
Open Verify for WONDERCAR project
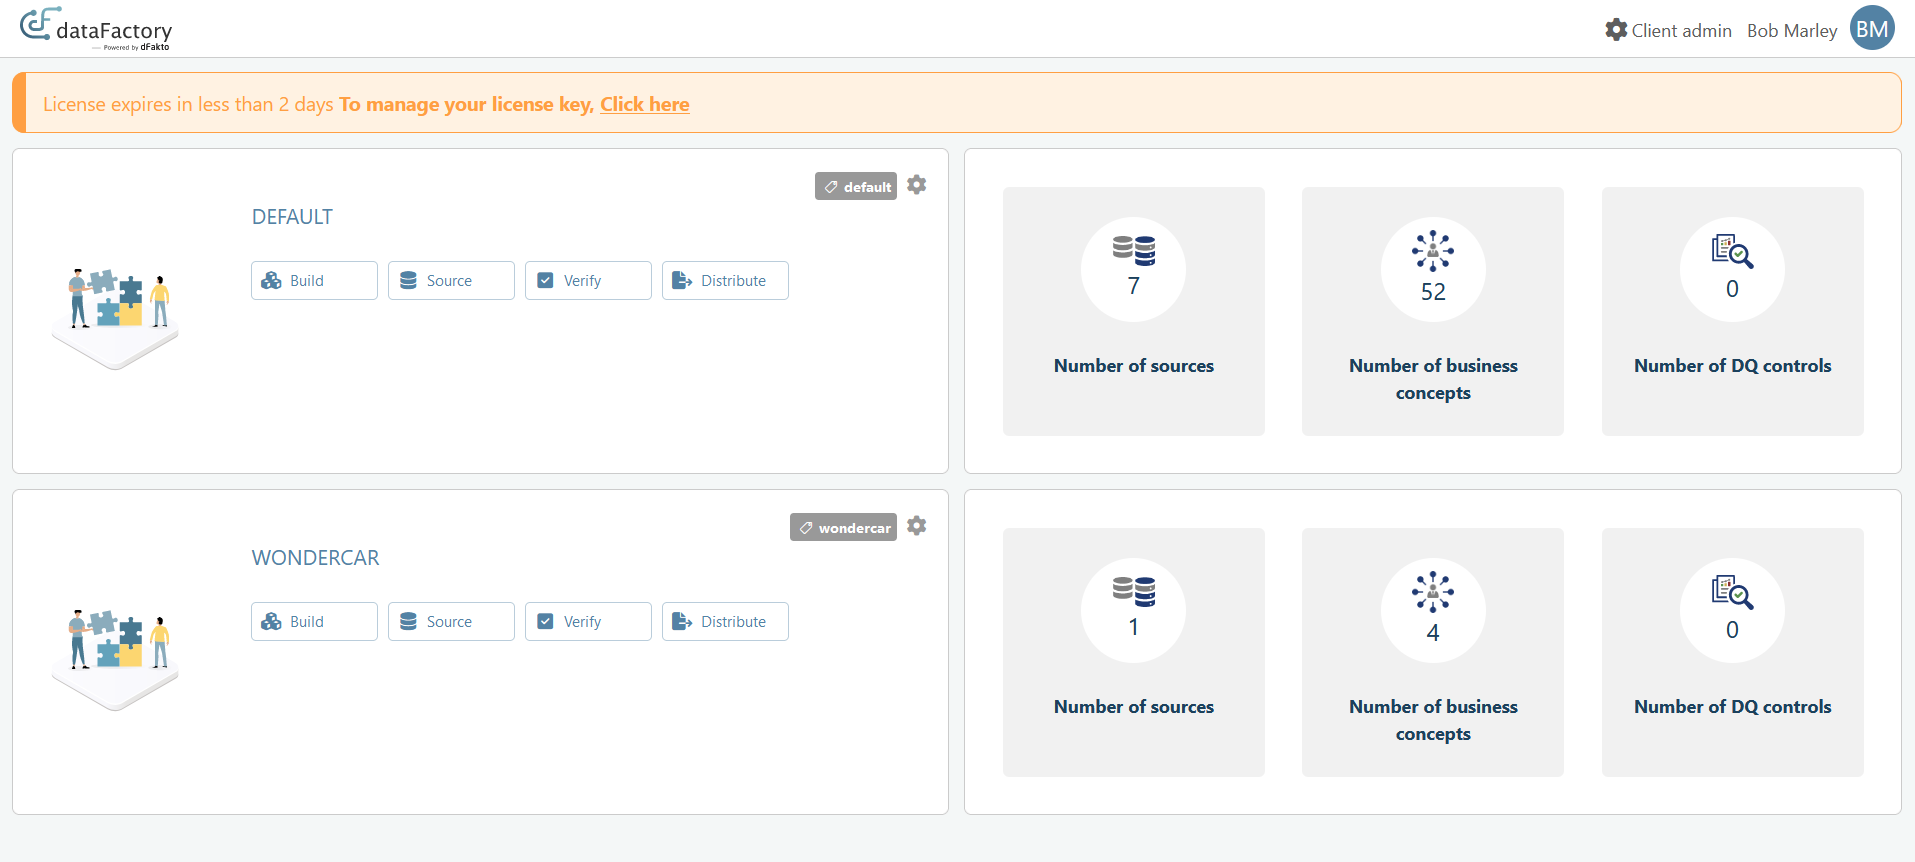[x=588, y=622]
